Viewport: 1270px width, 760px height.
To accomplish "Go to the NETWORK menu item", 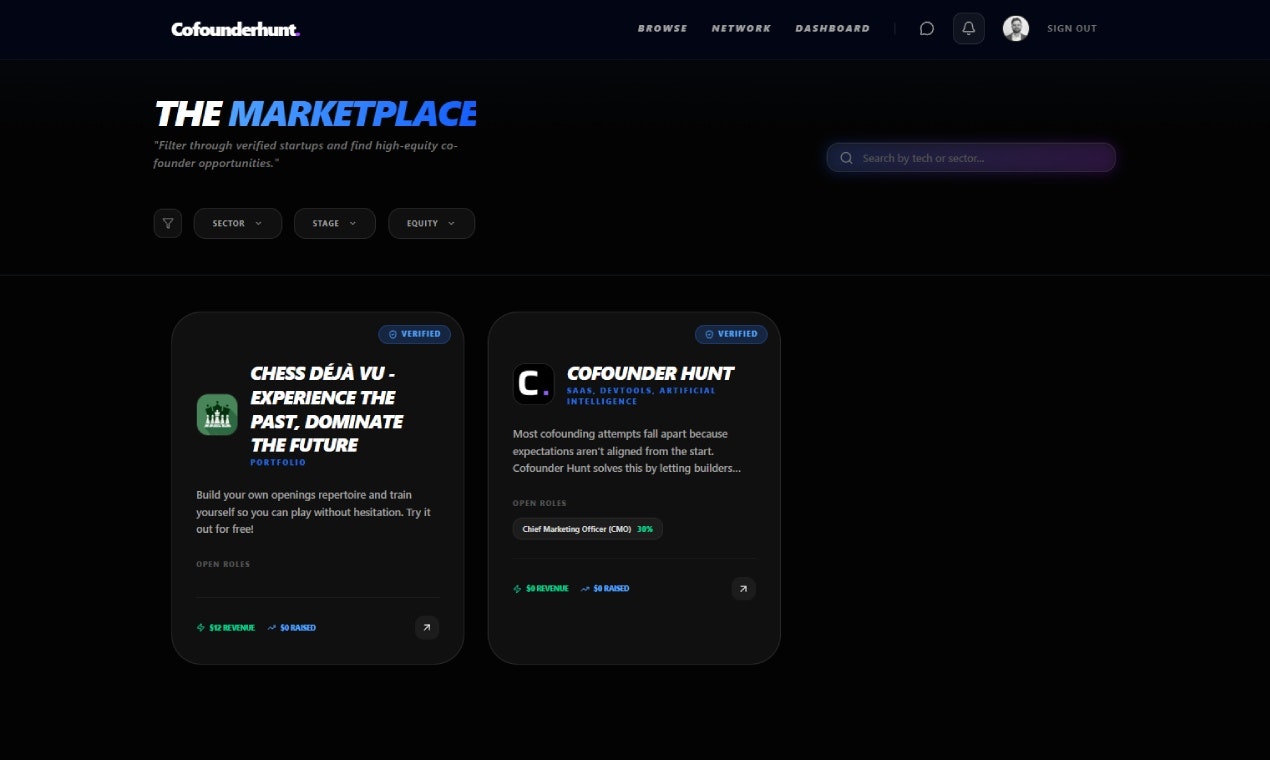I will click(x=741, y=28).
